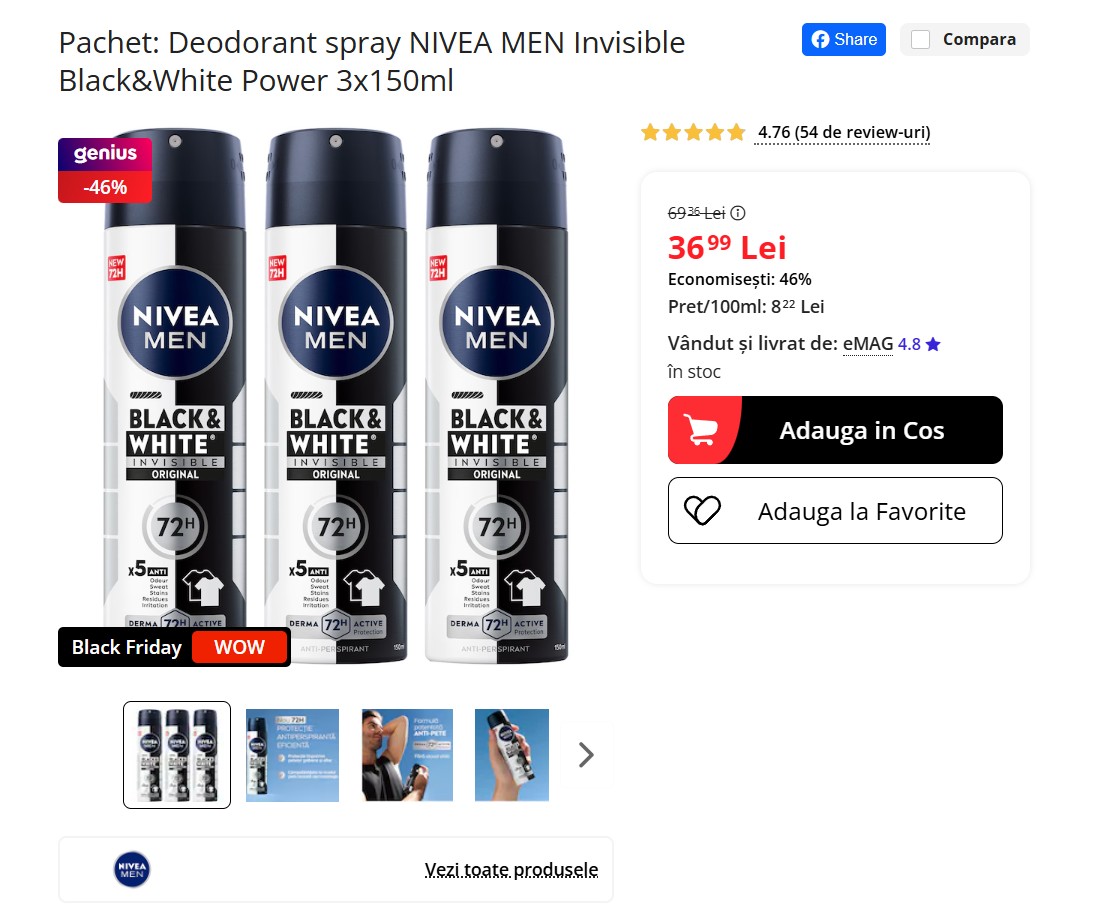Open the 4.76 (54 de review-uri) link
This screenshot has width=1105, height=917.
pos(844,133)
